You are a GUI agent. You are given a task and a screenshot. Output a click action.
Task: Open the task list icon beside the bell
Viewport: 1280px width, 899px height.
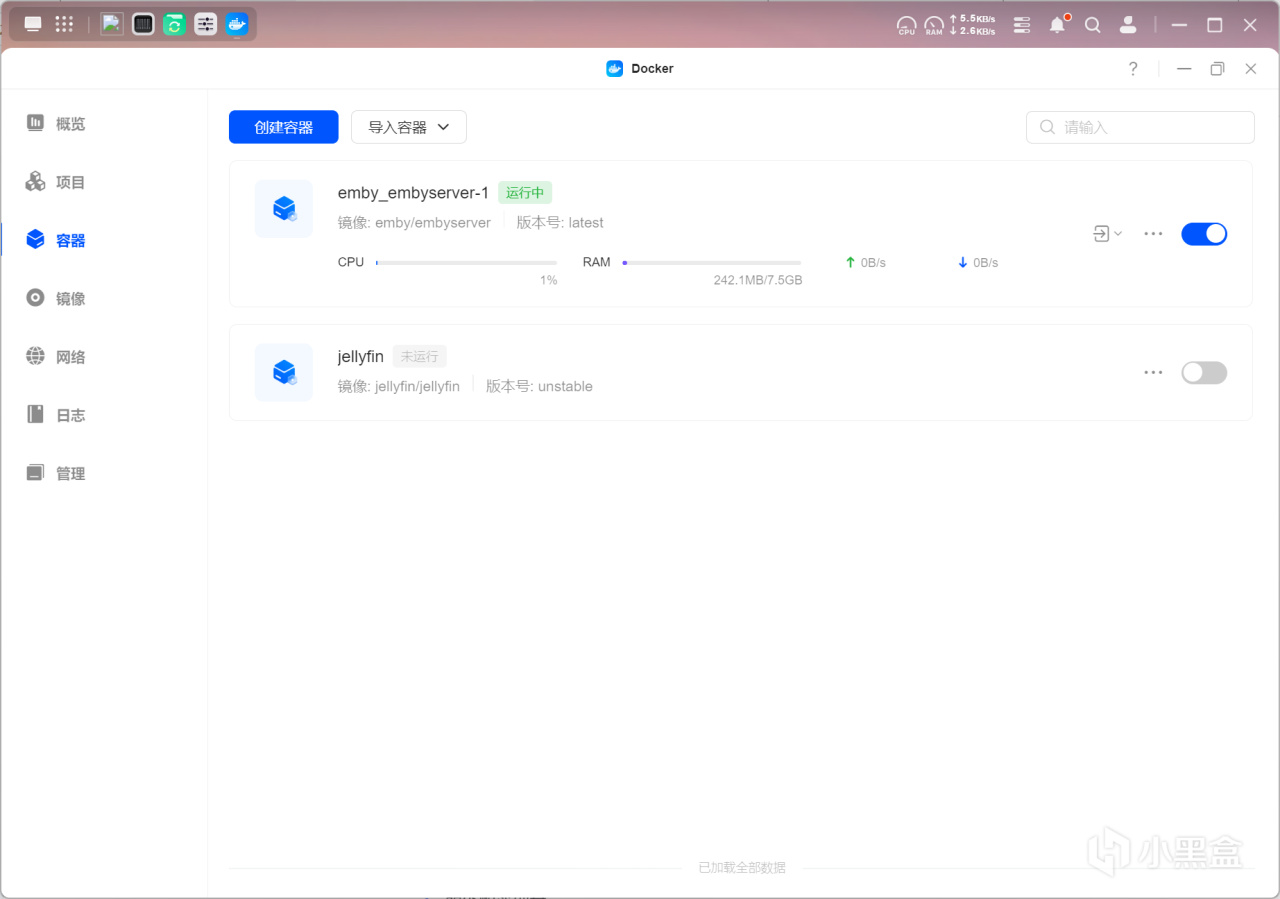pyautogui.click(x=1022, y=25)
